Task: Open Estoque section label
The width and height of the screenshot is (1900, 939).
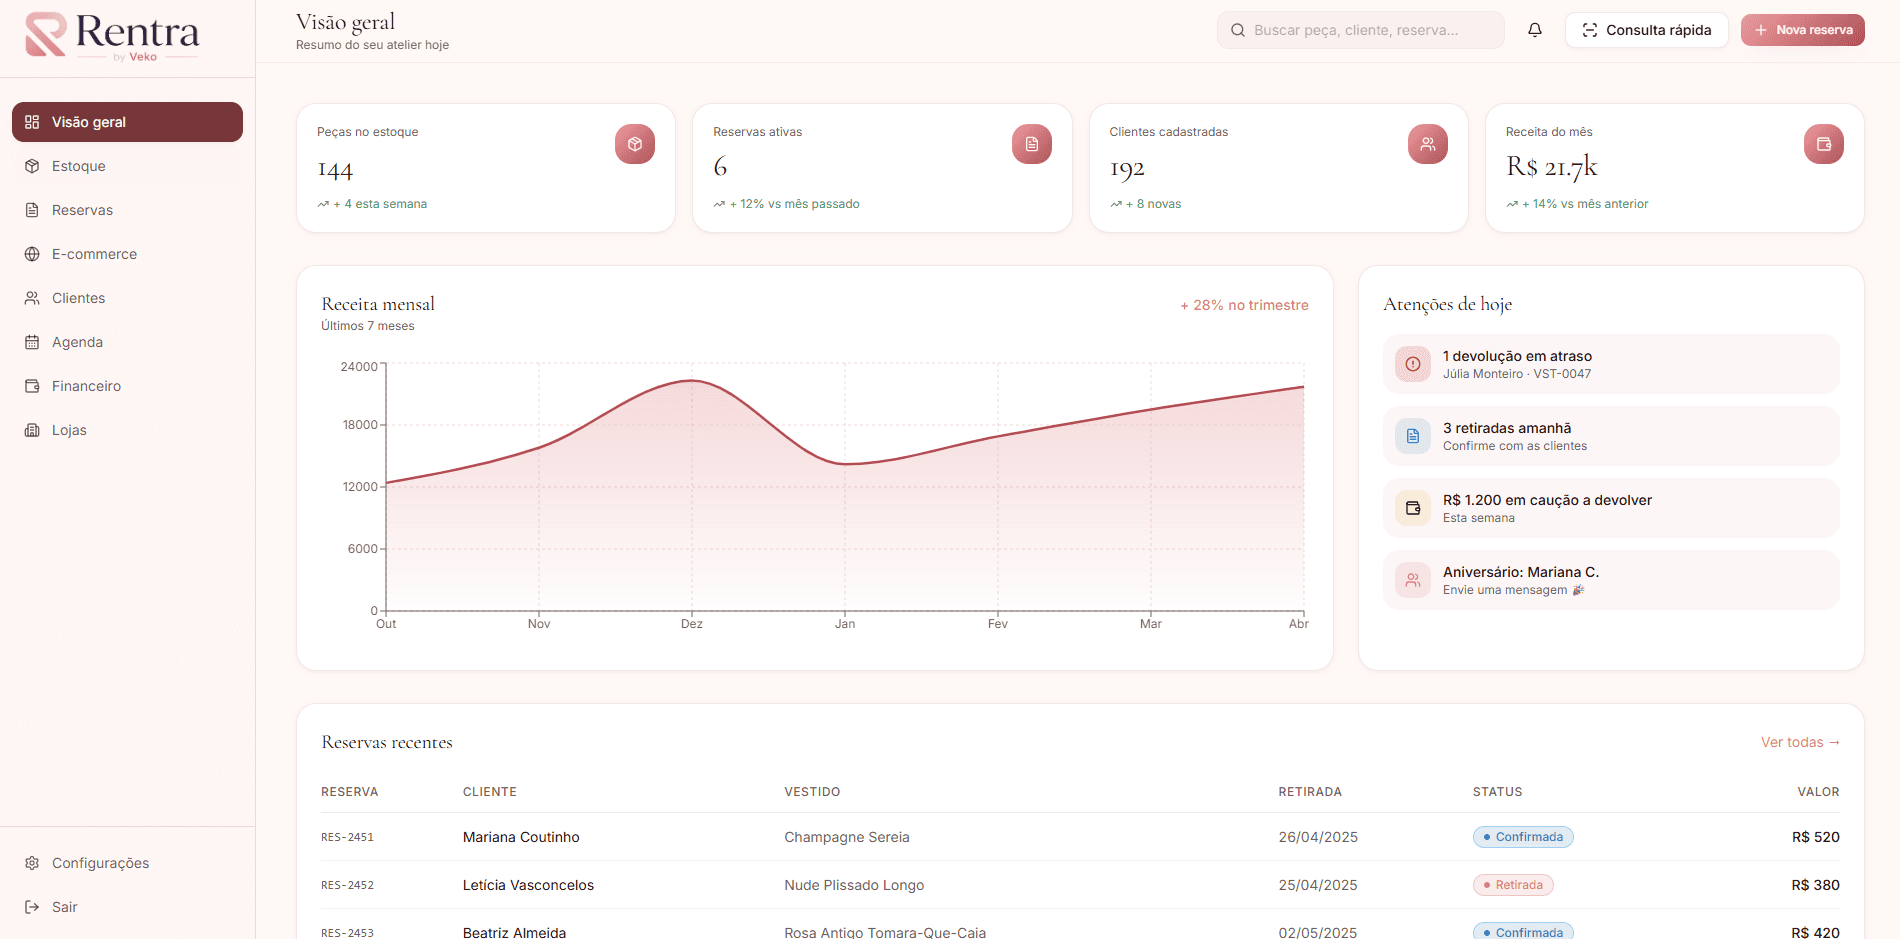Action: (79, 166)
